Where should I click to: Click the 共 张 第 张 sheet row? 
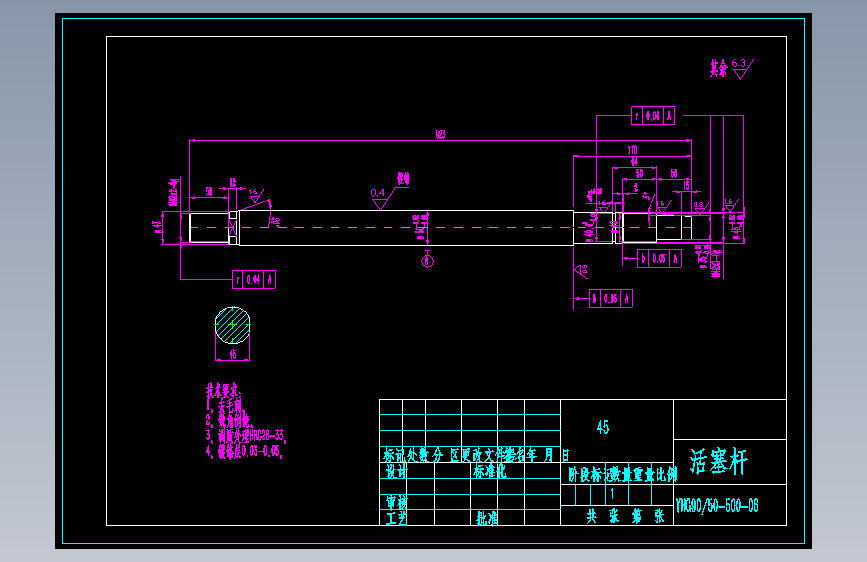coord(625,516)
